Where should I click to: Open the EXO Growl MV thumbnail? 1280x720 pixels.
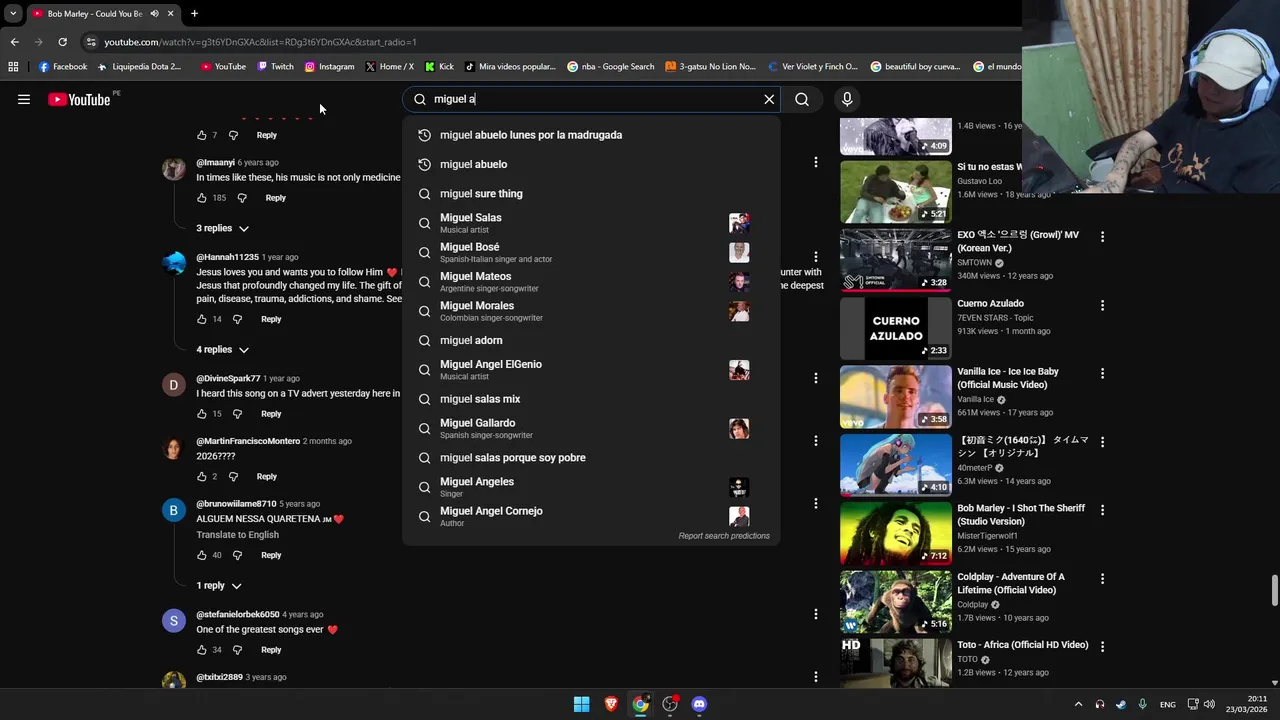point(896,260)
